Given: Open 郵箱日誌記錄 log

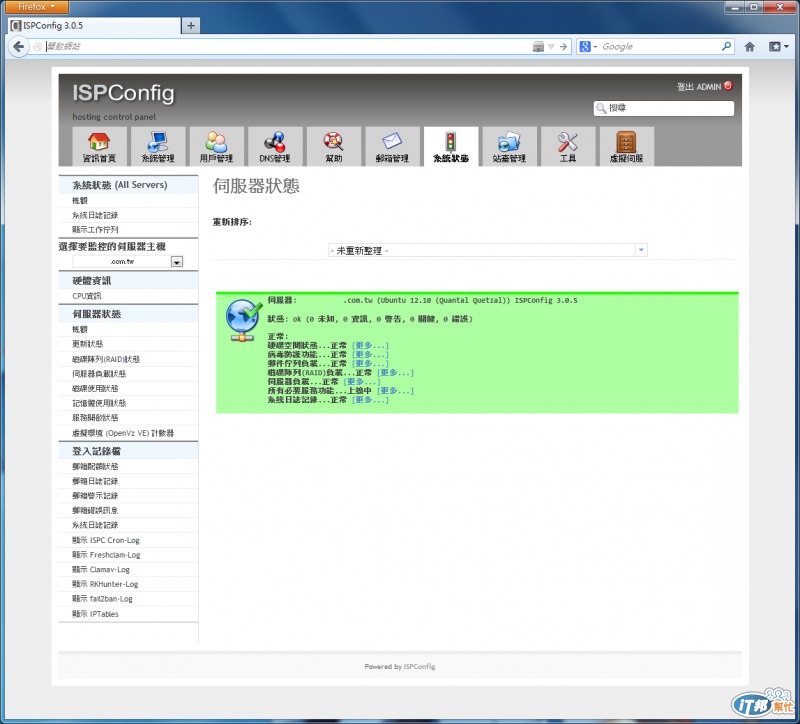Looking at the screenshot, I should click(x=95, y=481).
